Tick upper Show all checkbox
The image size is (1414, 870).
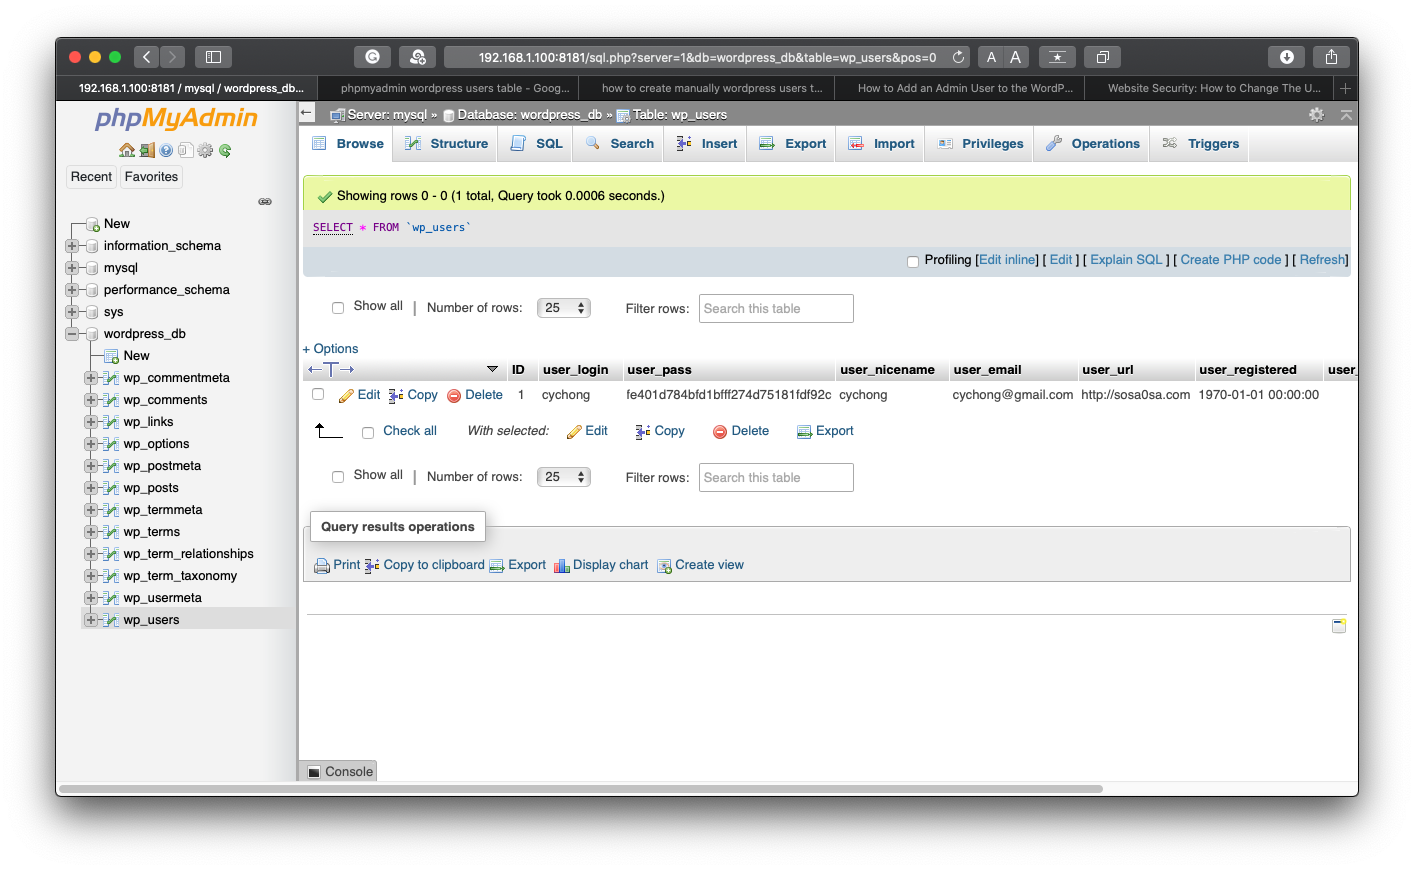click(338, 308)
